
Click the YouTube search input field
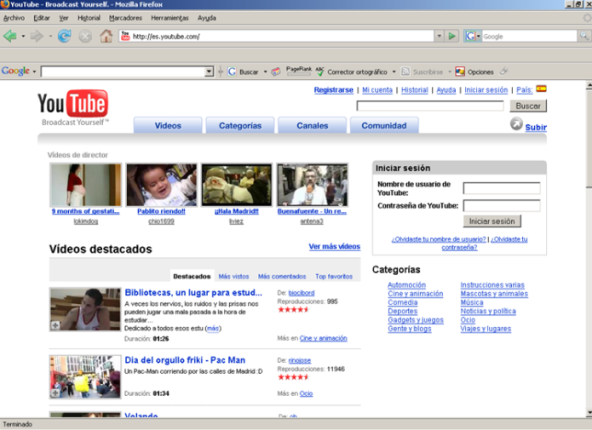point(430,106)
